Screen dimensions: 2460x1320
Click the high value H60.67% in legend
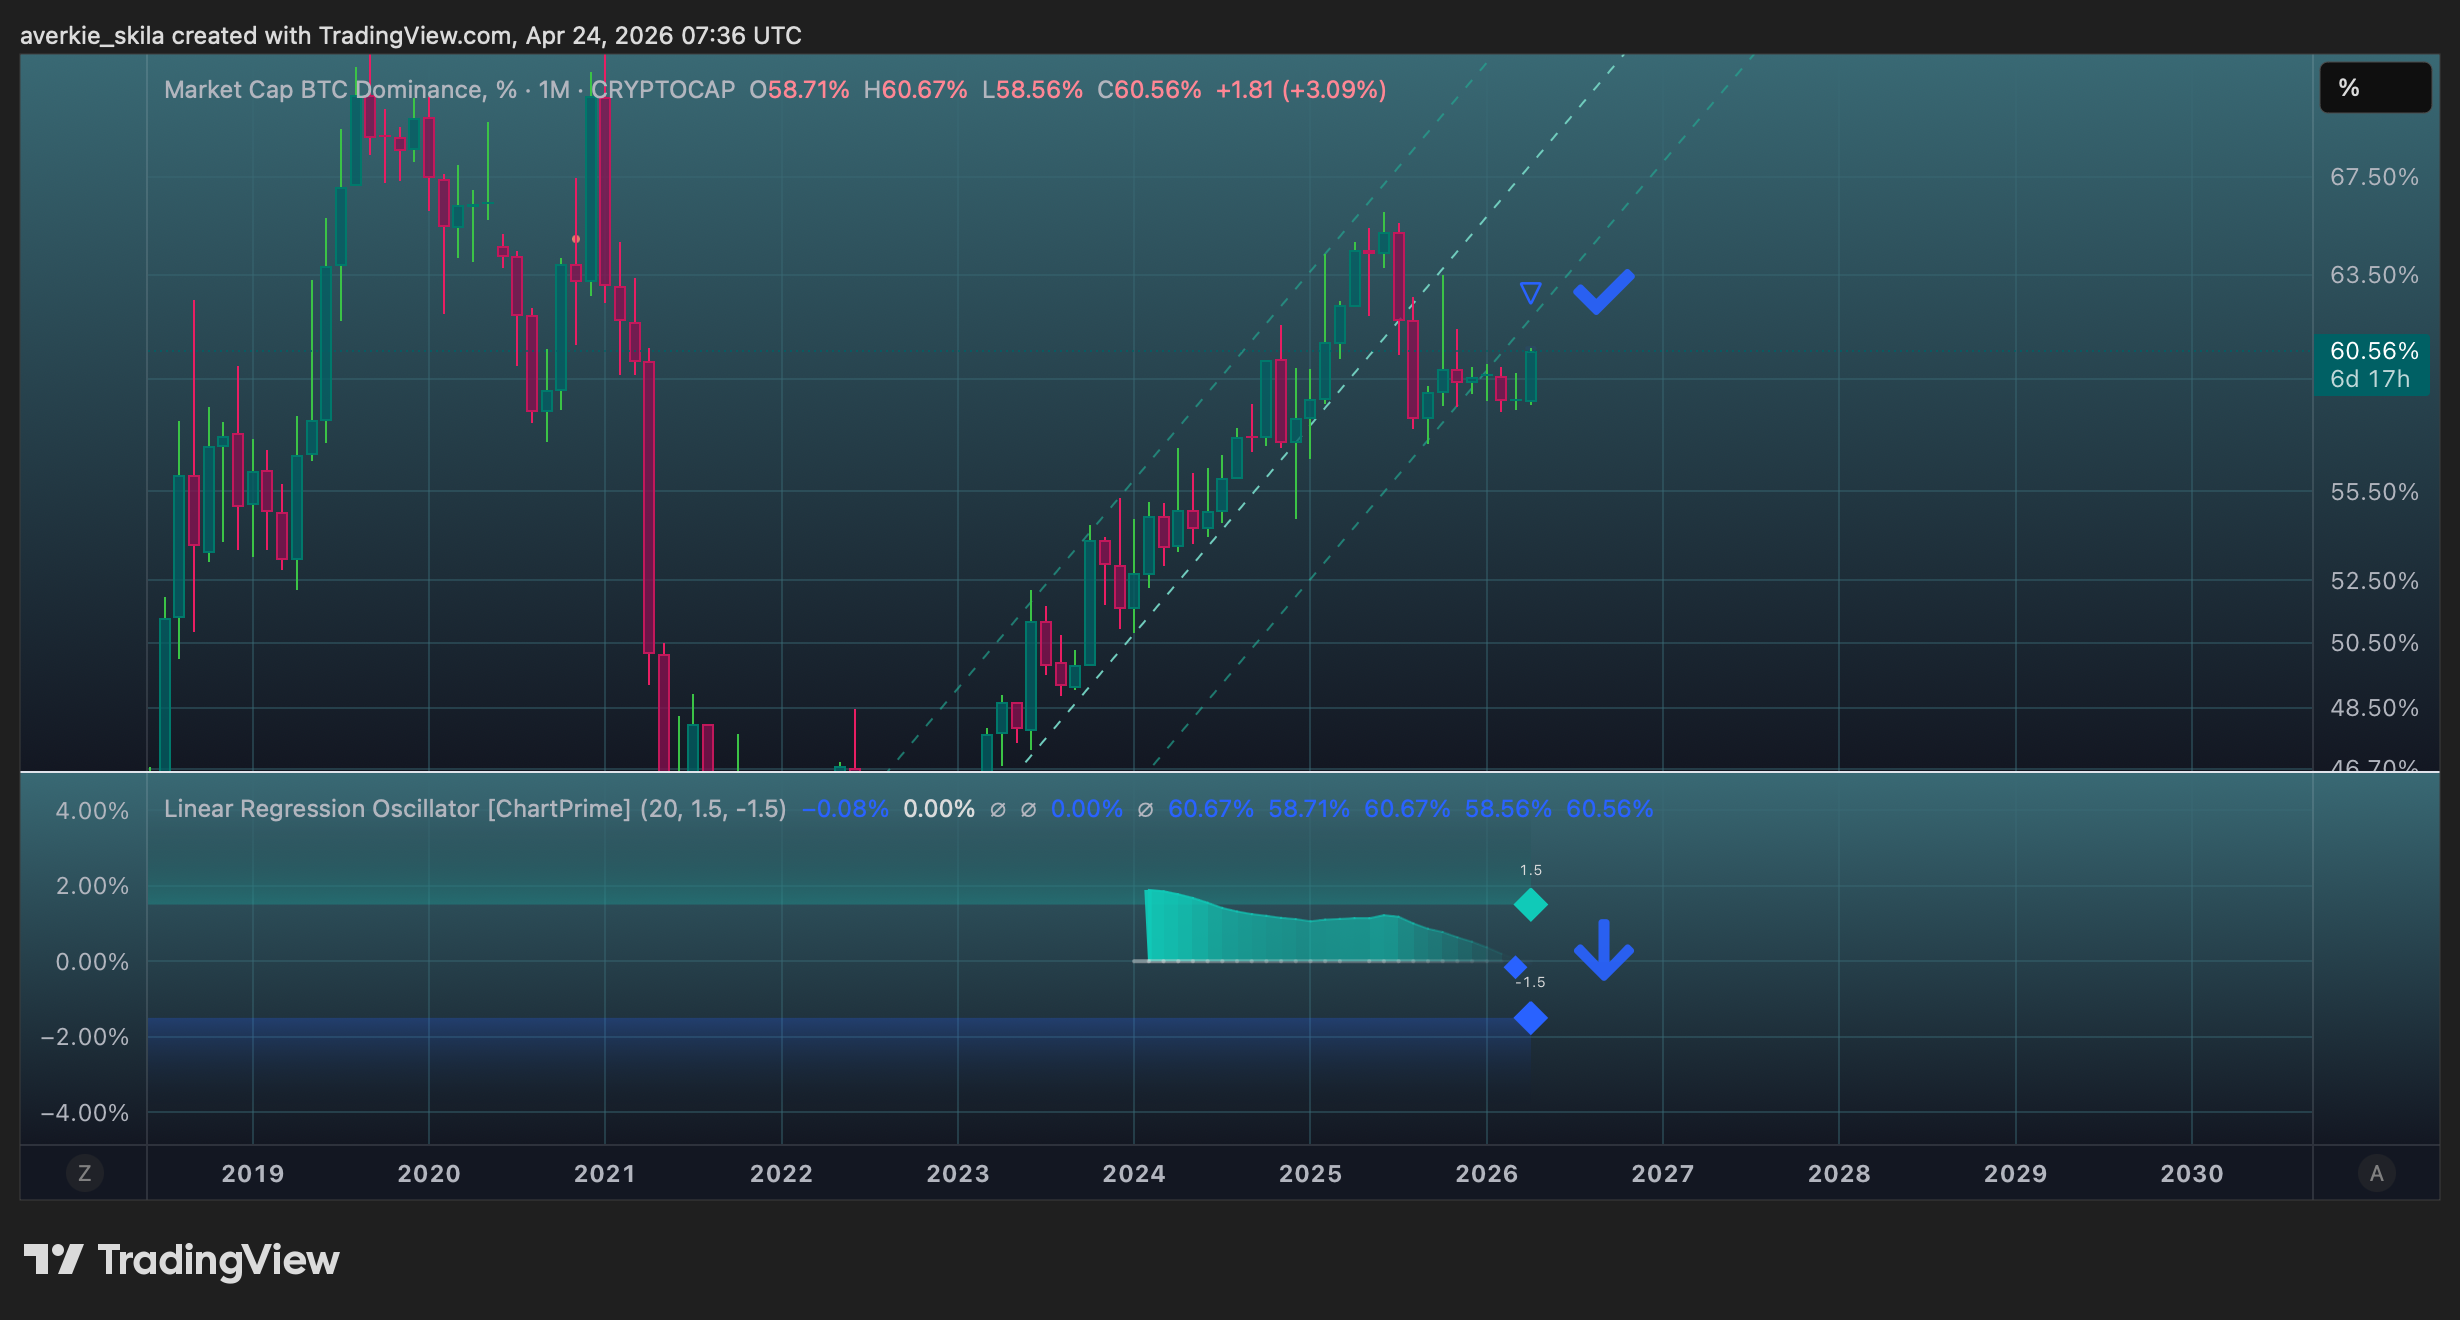(x=915, y=90)
